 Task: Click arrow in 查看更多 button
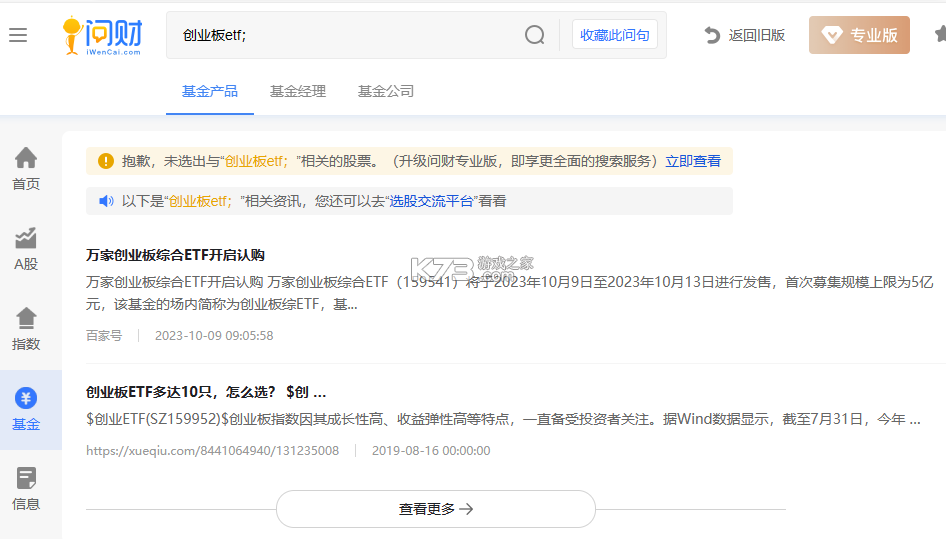coord(466,509)
